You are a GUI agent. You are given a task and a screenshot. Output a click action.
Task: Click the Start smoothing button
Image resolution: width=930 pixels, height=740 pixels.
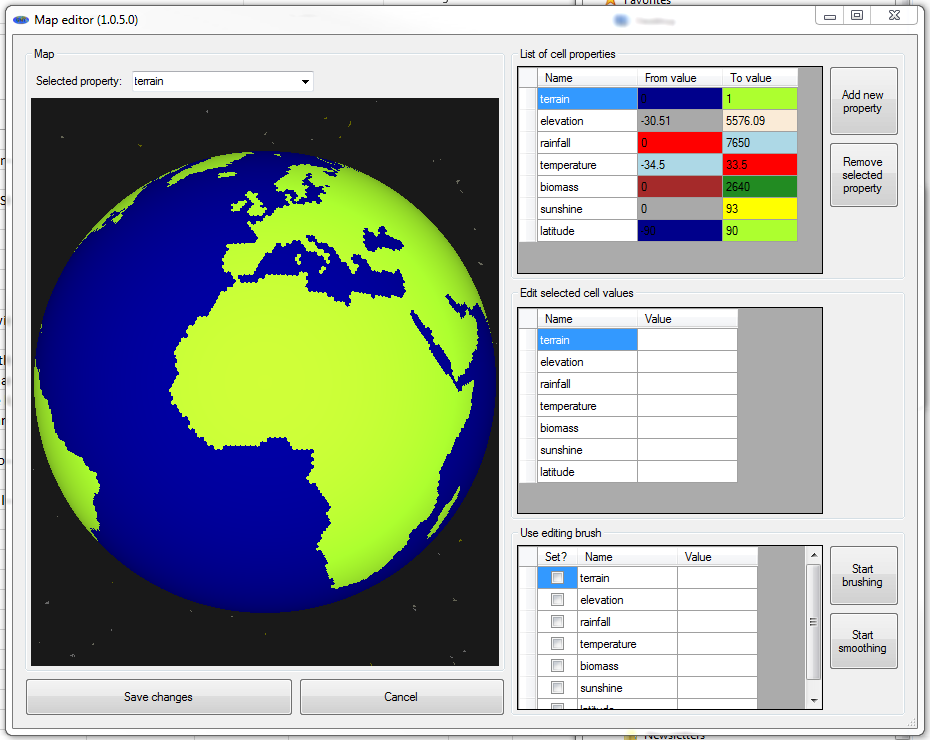(x=862, y=641)
